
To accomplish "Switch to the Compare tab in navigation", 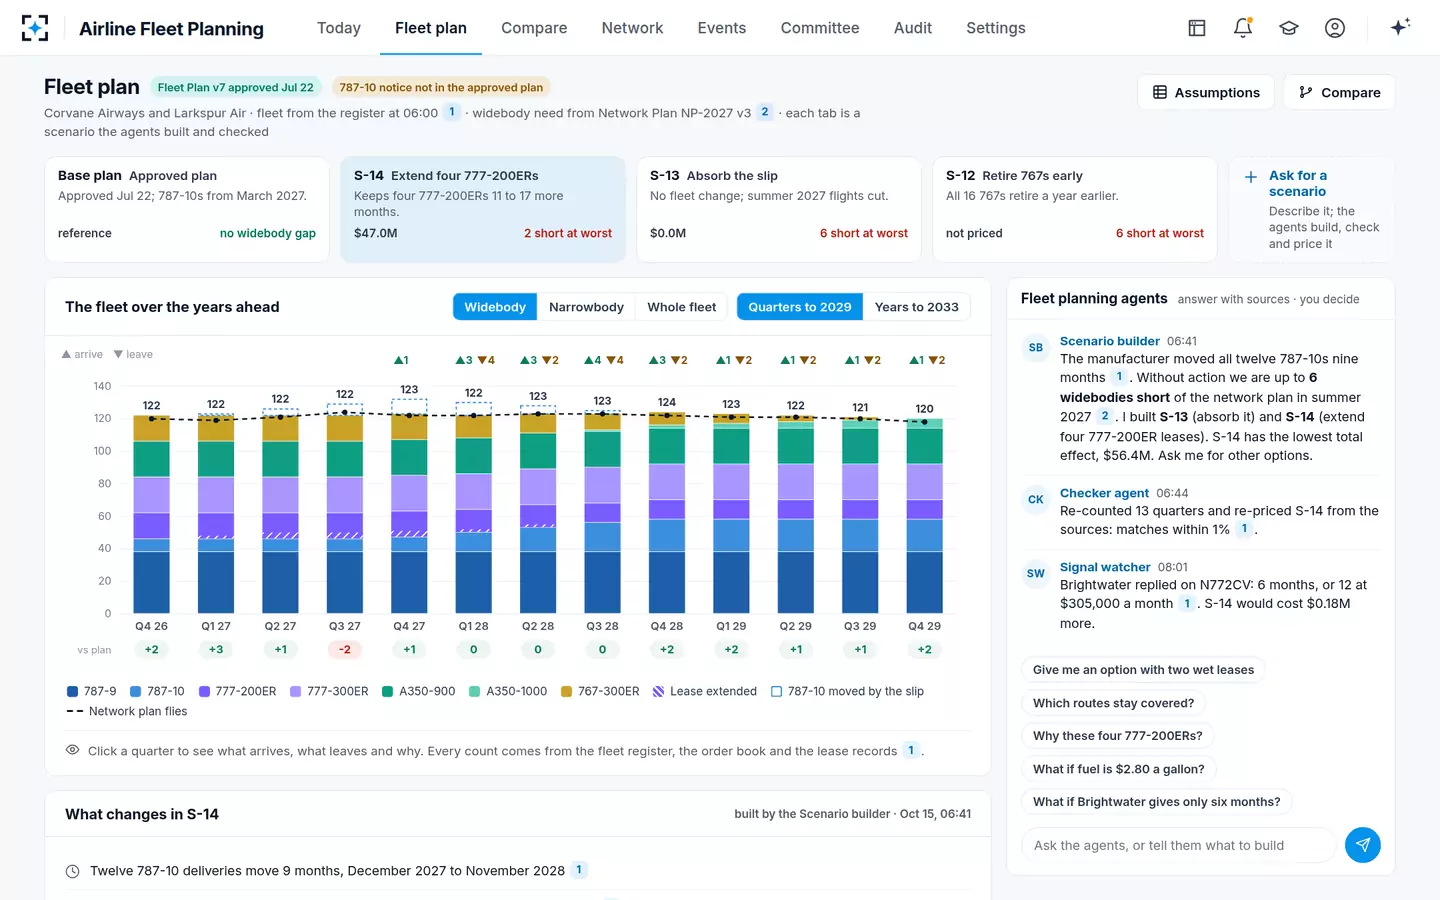I will (x=534, y=28).
